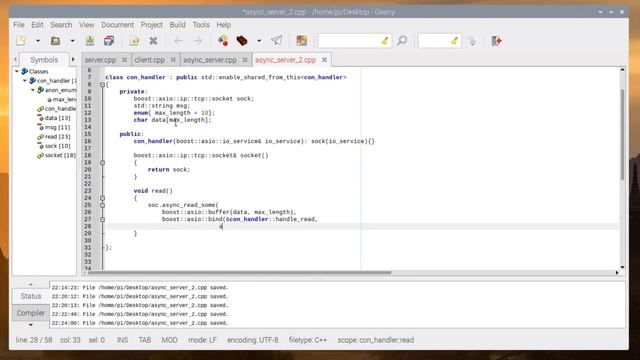Viewport: 640px width, 360px height.
Task: Collapse the anon_enum tree node
Action: [33, 90]
